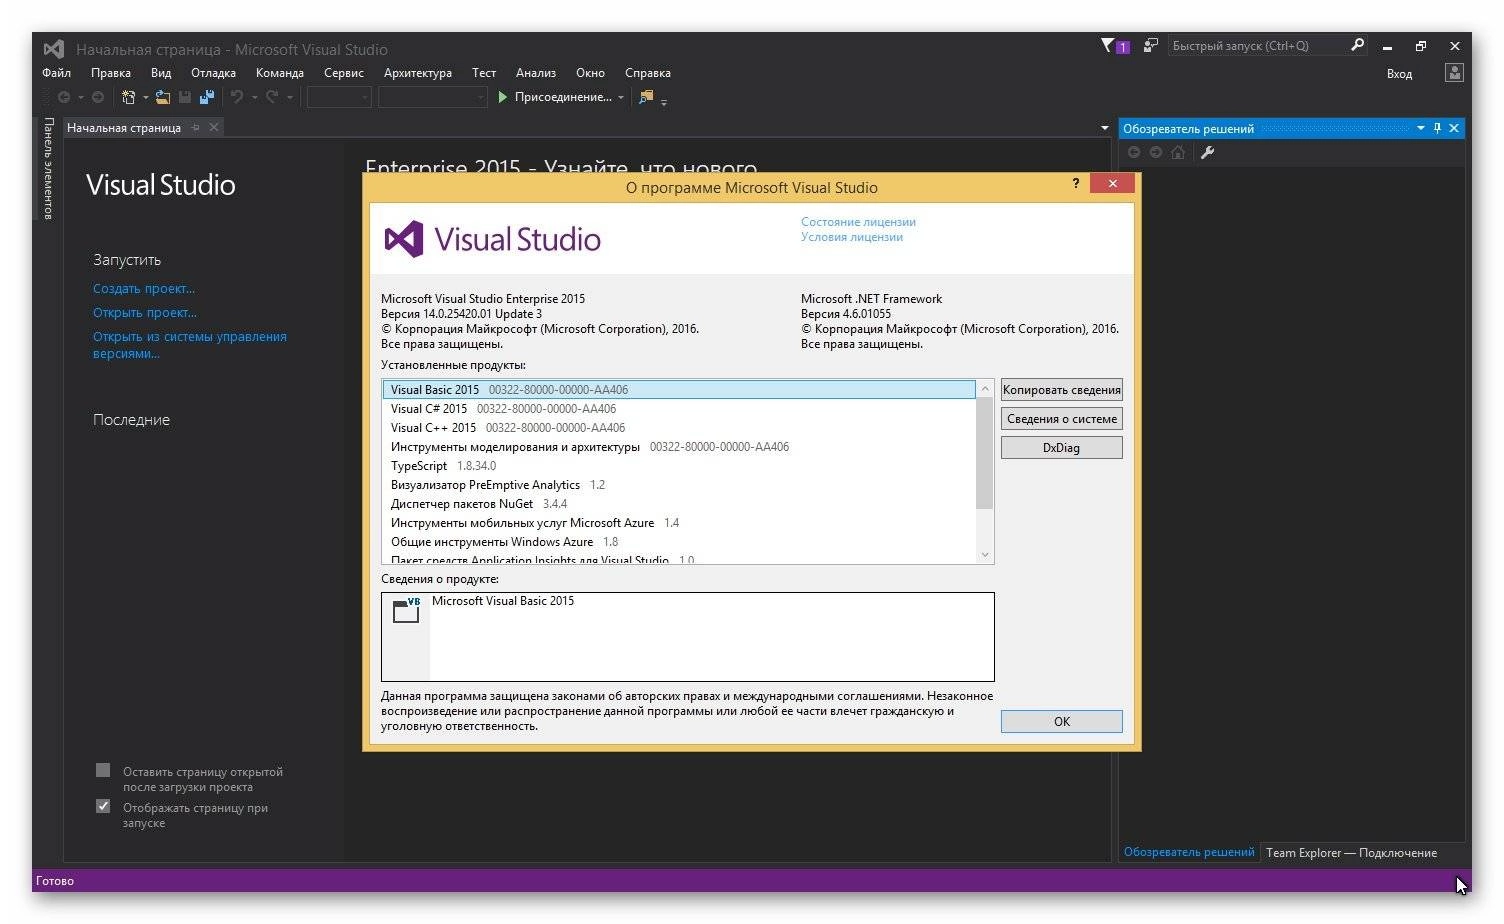Click the Save toolbar icon
Screen dimensions: 1504x924
[185, 97]
